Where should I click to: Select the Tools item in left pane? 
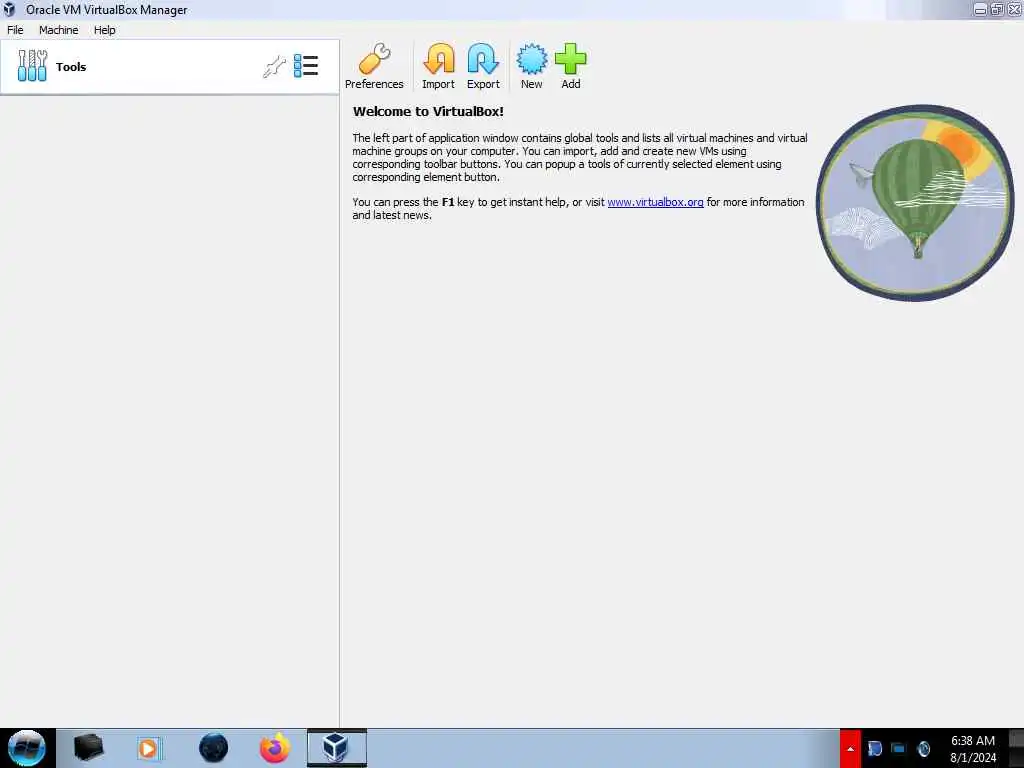pyautogui.click(x=170, y=67)
